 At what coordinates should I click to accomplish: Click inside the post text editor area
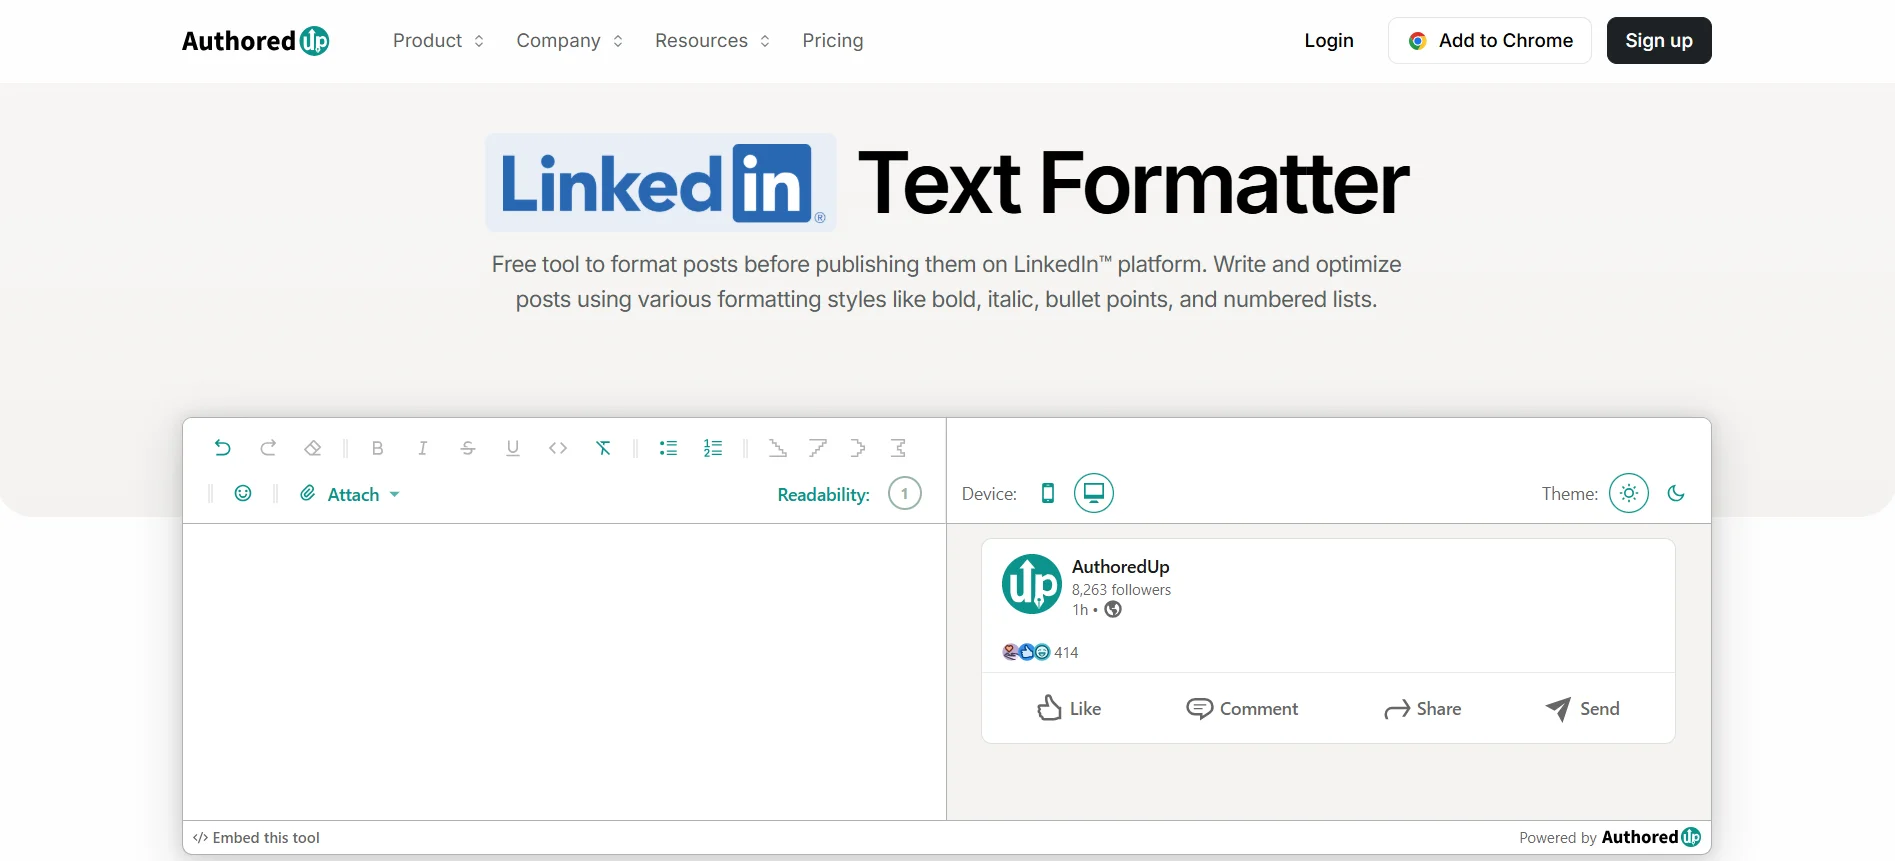tap(564, 671)
